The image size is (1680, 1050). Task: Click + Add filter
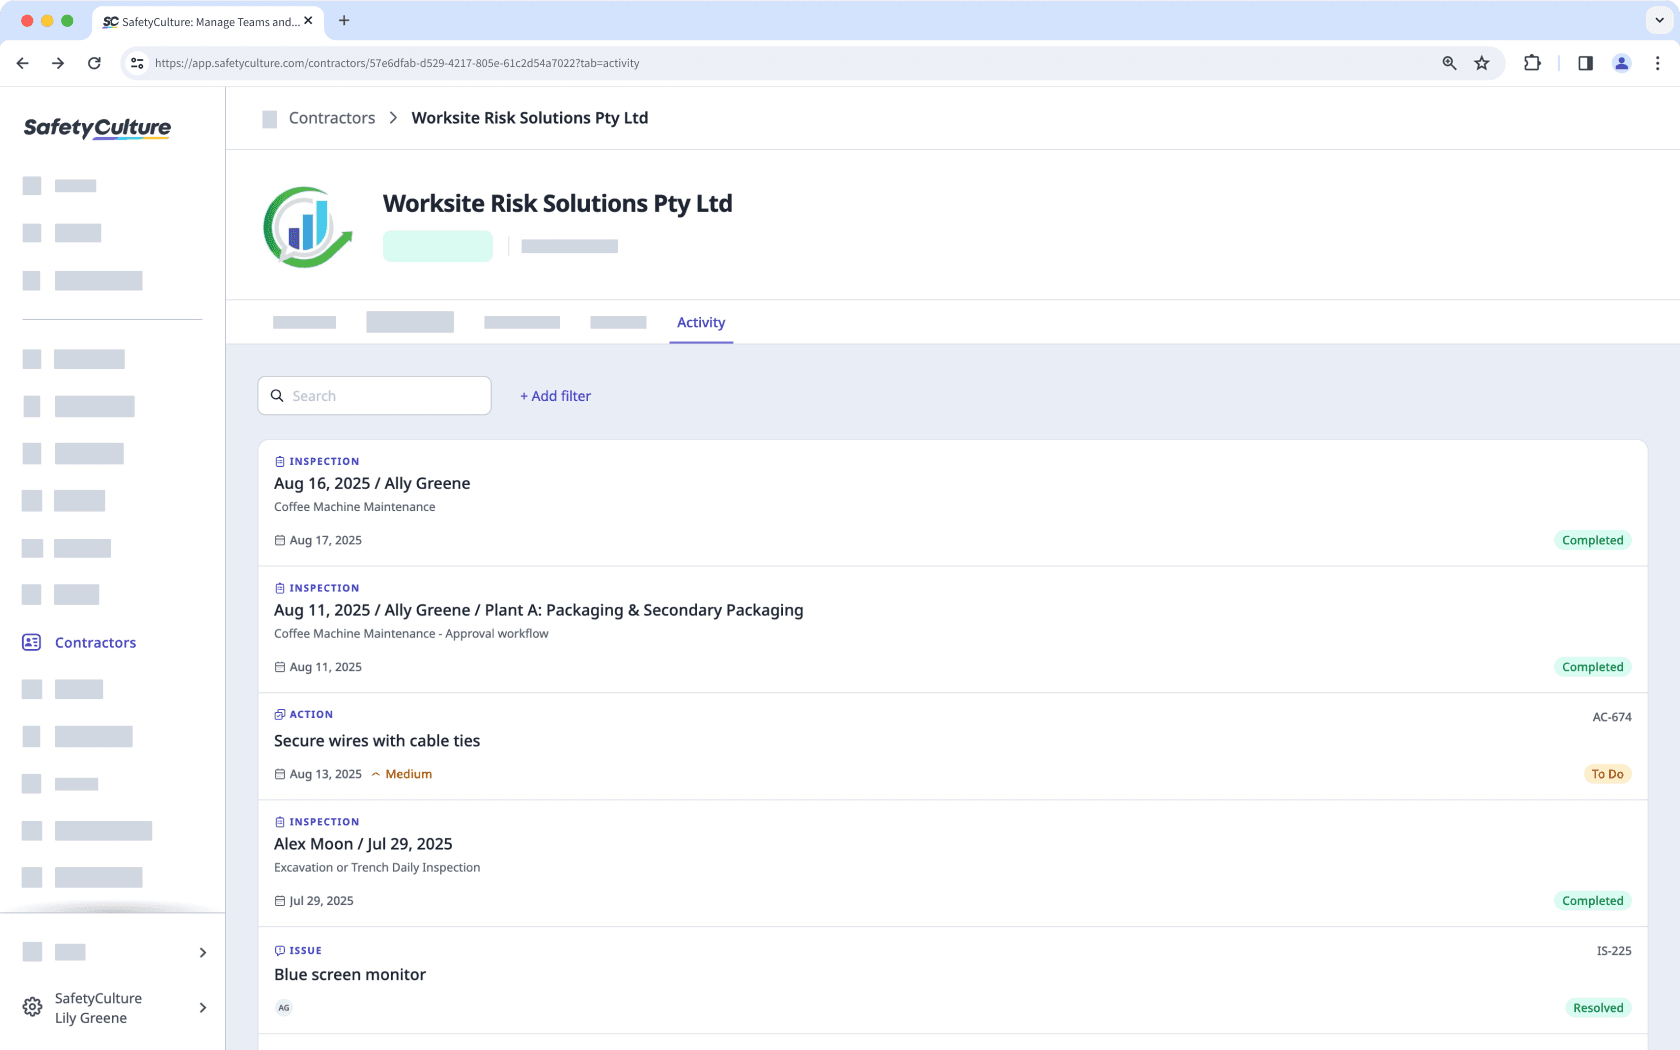click(555, 396)
